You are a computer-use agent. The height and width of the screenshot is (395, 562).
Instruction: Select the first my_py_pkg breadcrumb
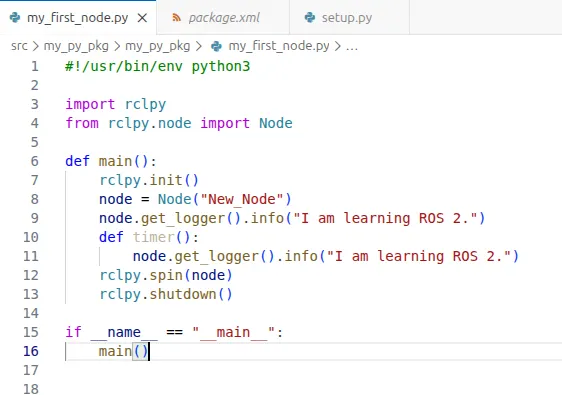click(76, 46)
